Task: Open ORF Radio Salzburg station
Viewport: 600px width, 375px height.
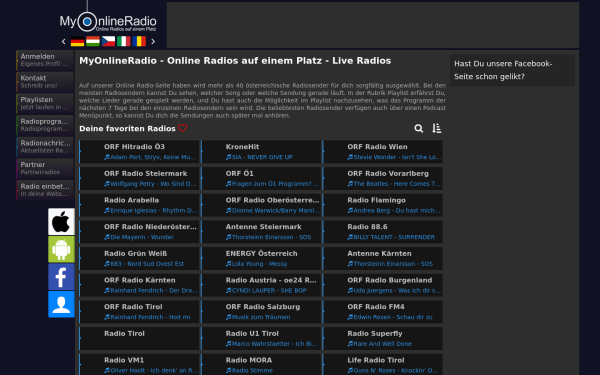Action: point(261,312)
